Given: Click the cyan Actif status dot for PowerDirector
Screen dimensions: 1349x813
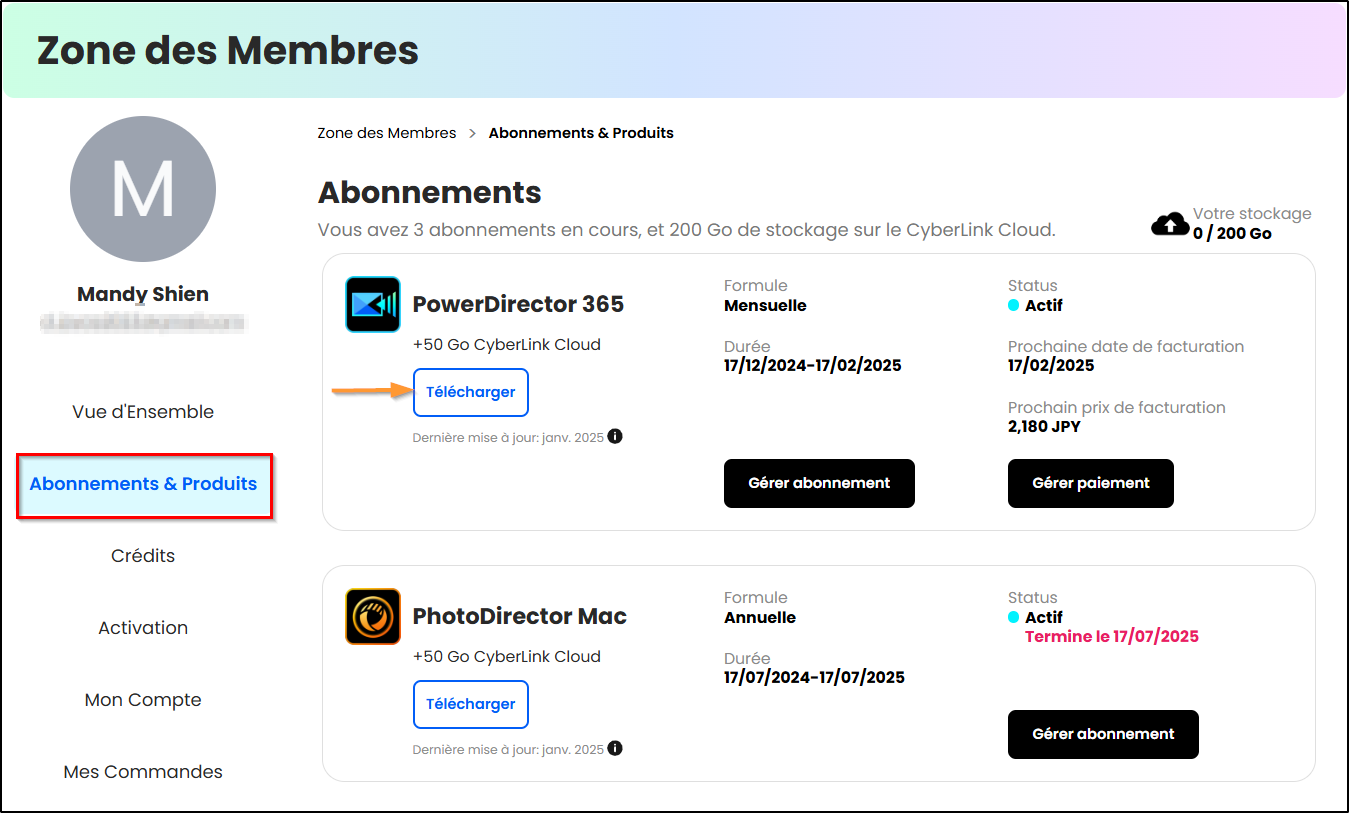Looking at the screenshot, I should tap(1014, 306).
